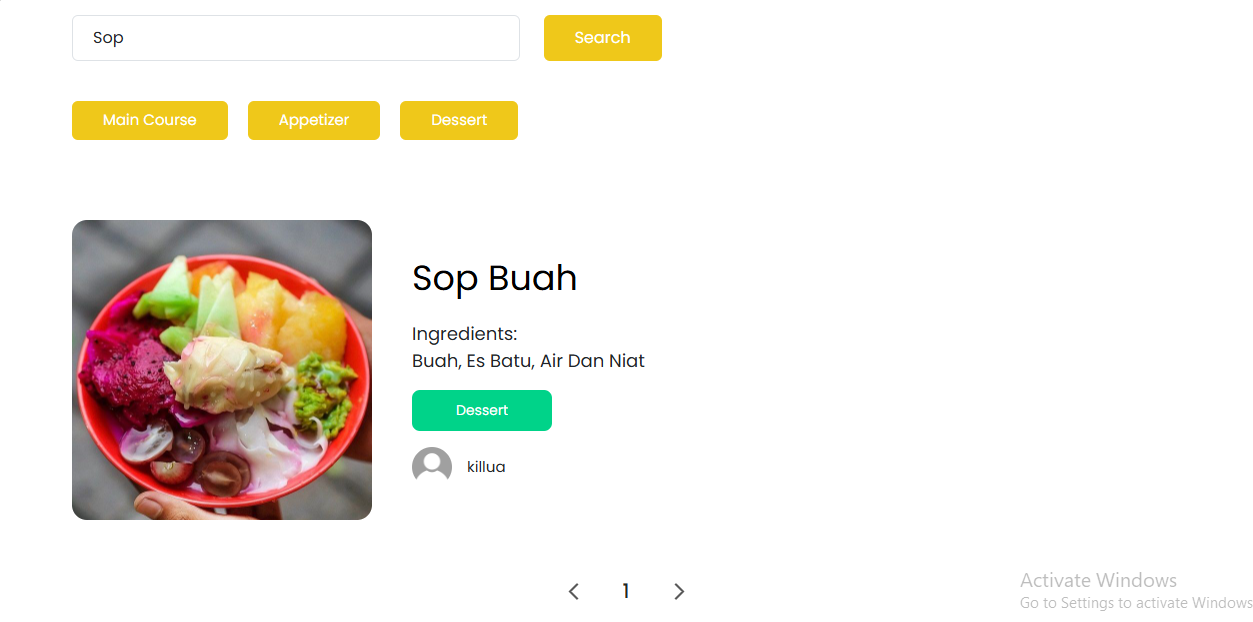
Task: Click the killua username link
Action: [x=486, y=466]
